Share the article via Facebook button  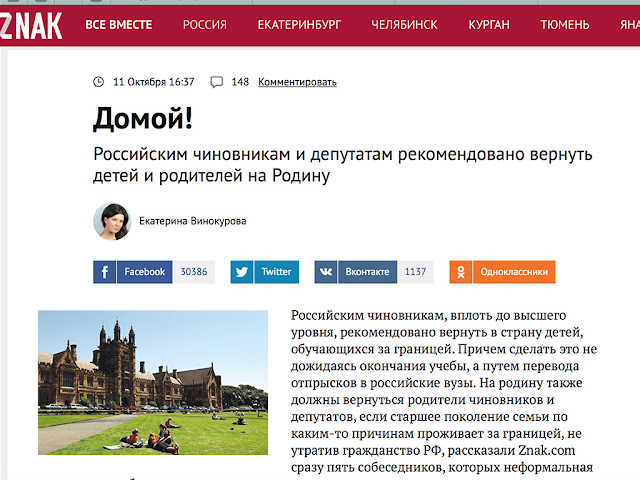tap(144, 272)
